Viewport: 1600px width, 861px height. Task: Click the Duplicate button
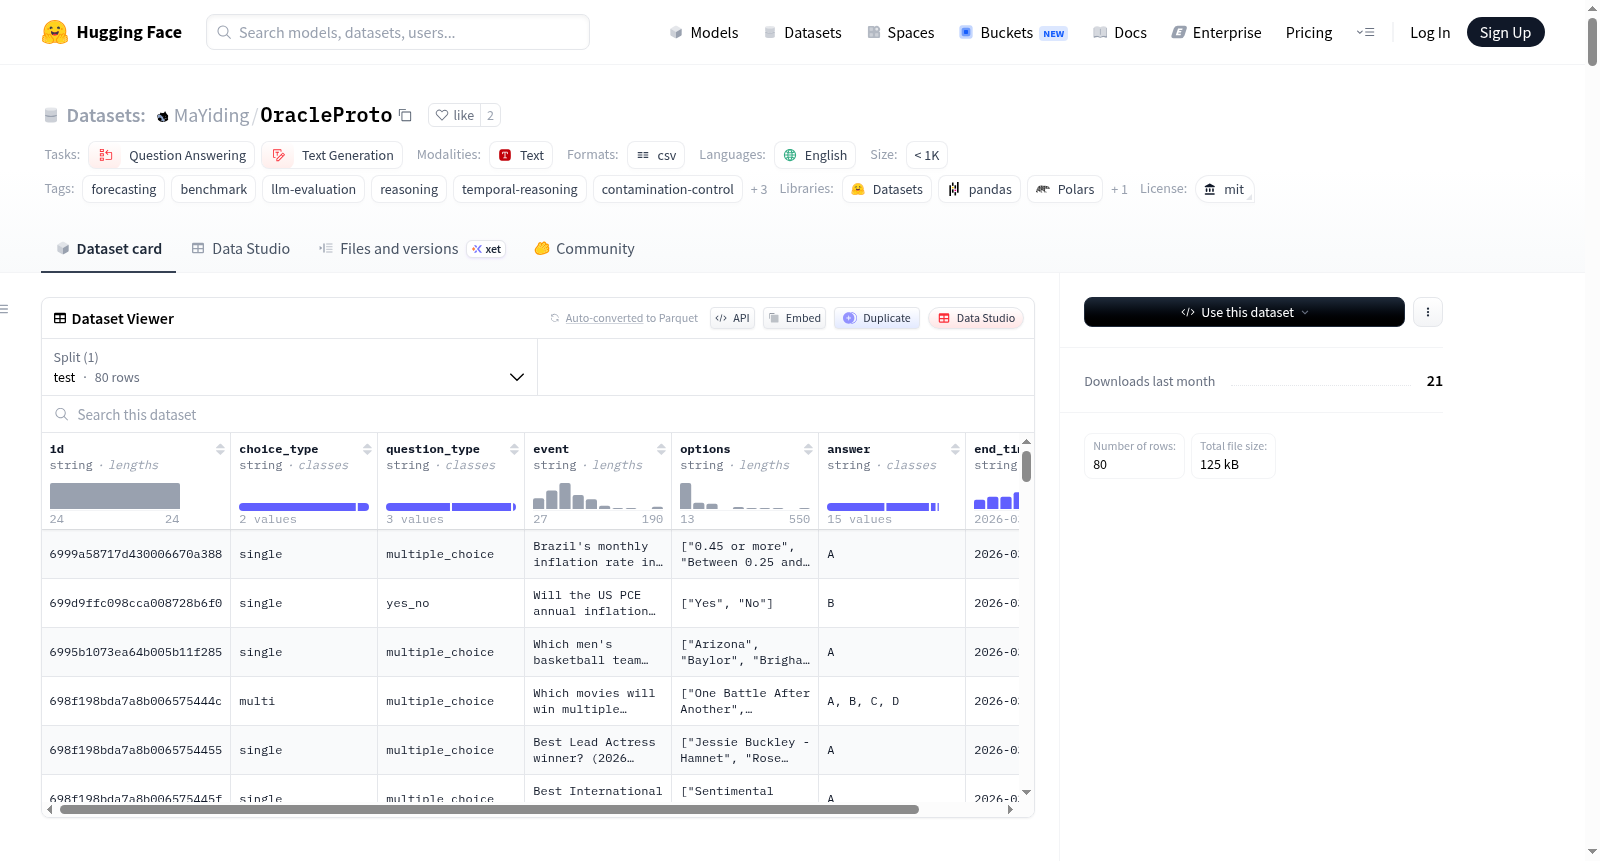[x=877, y=318]
